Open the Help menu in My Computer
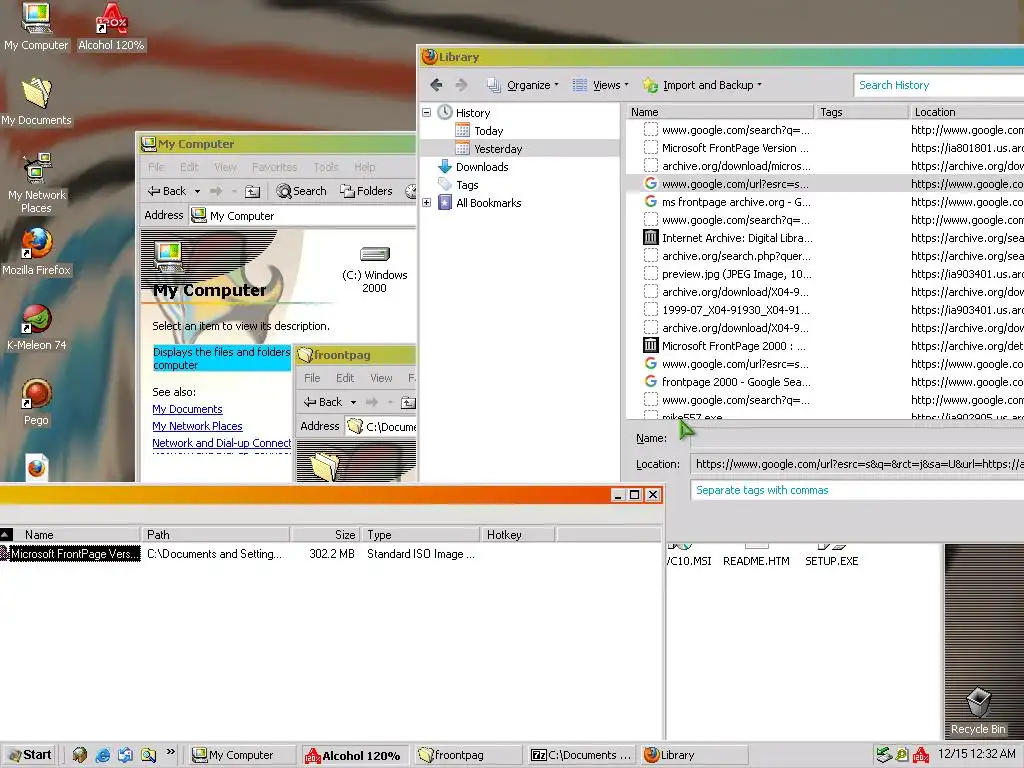The height and width of the screenshot is (768, 1024). pyautogui.click(x=364, y=167)
